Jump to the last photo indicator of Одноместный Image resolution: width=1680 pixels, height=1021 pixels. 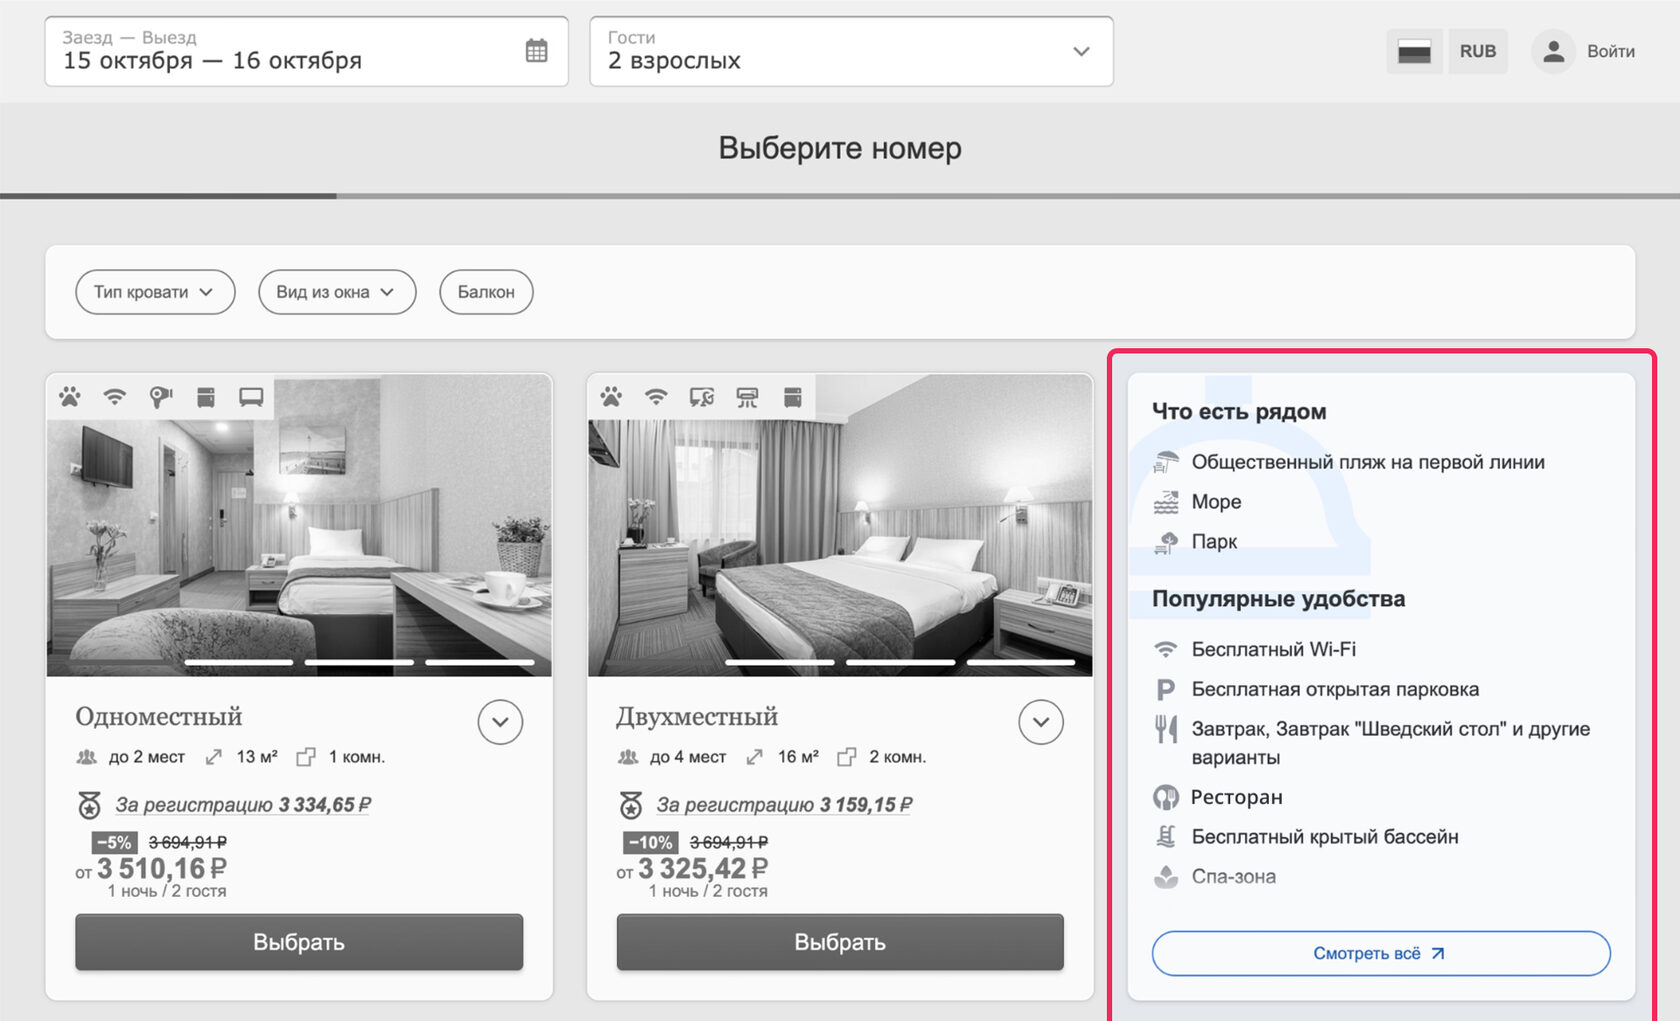(x=480, y=662)
